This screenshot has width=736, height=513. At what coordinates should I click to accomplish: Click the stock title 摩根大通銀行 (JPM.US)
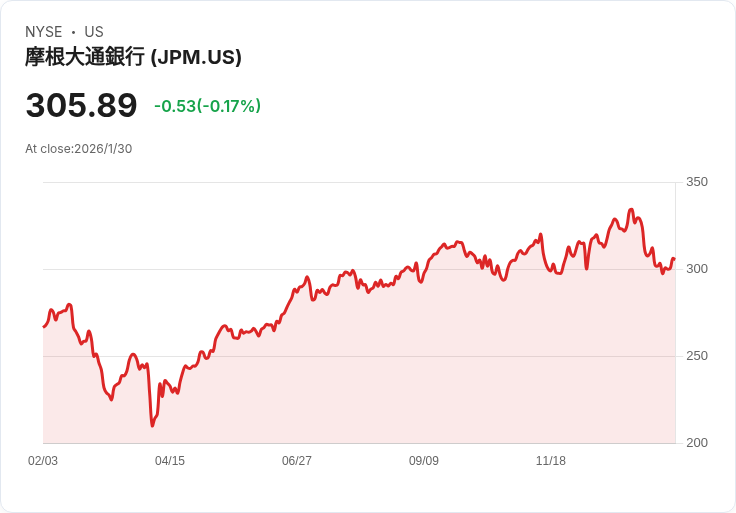[133, 57]
